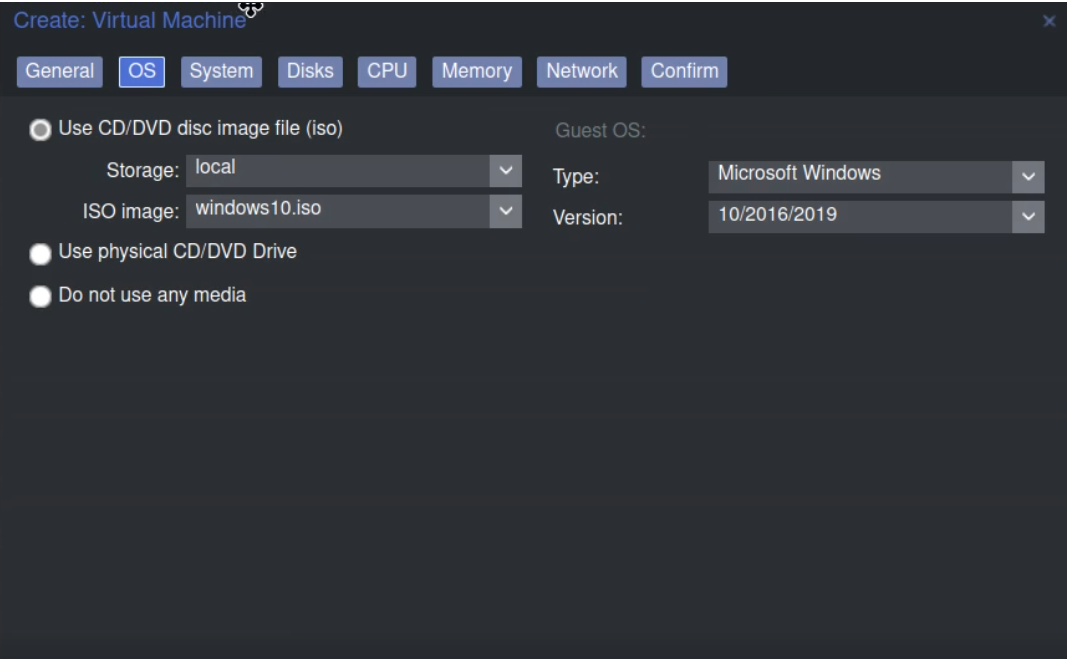Image resolution: width=1067 pixels, height=659 pixels.
Task: Open the System tab
Action: coord(221,71)
